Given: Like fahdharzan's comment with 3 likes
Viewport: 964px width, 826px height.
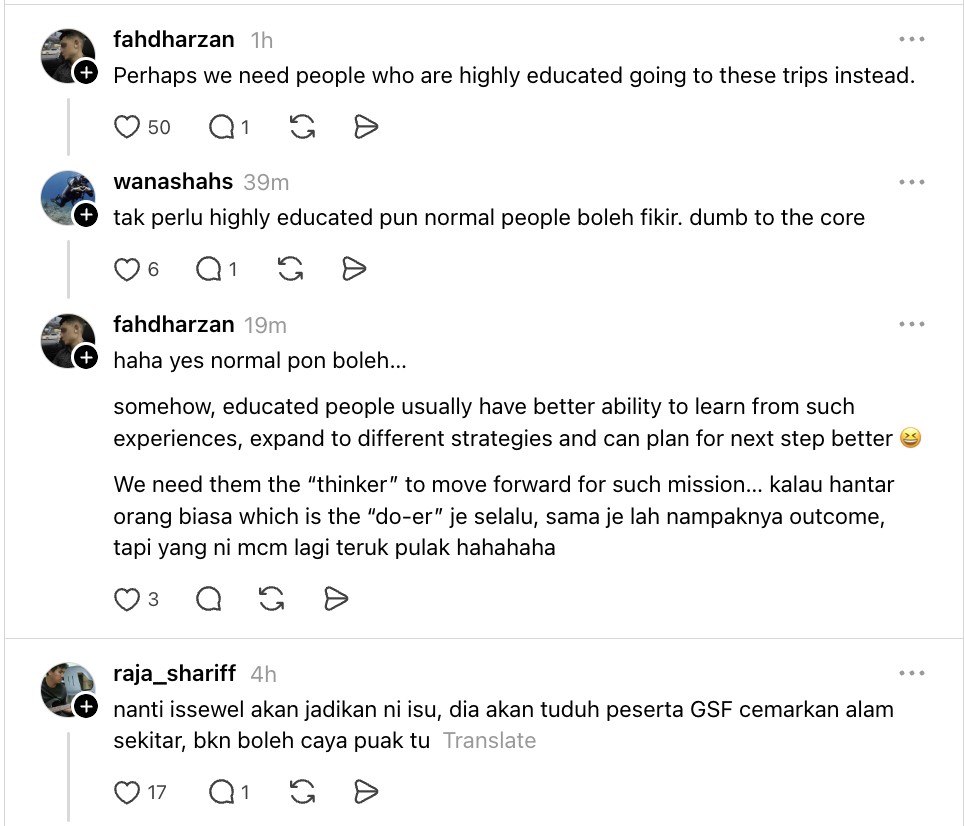Looking at the screenshot, I should [x=127, y=599].
